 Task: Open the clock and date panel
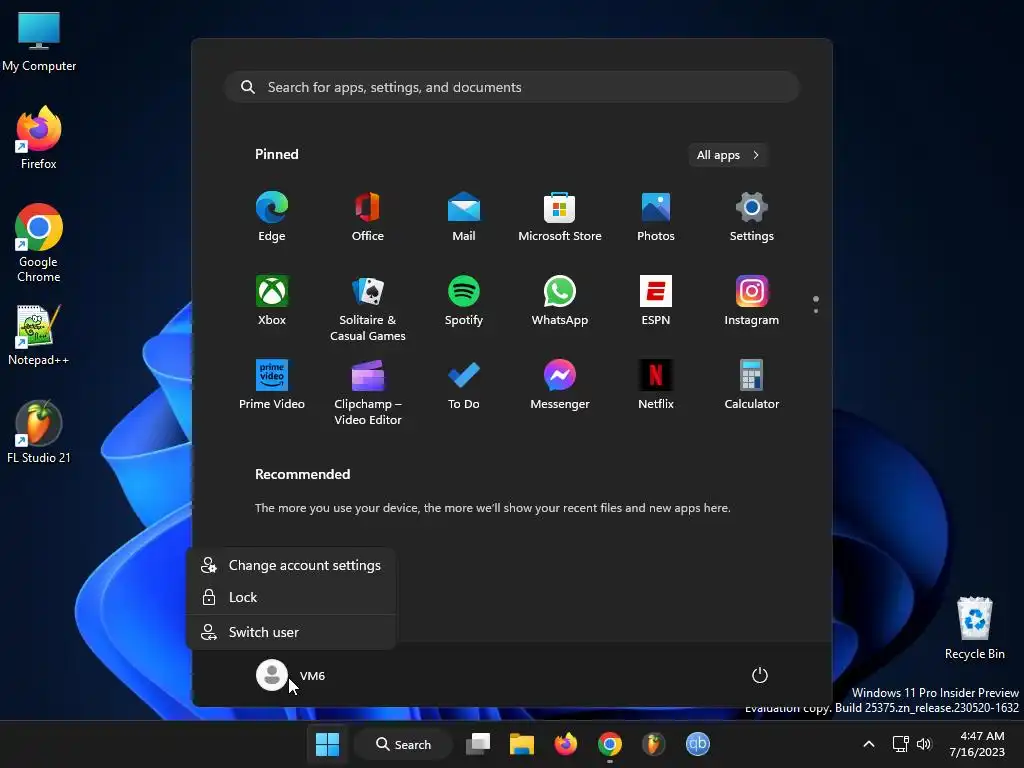977,744
